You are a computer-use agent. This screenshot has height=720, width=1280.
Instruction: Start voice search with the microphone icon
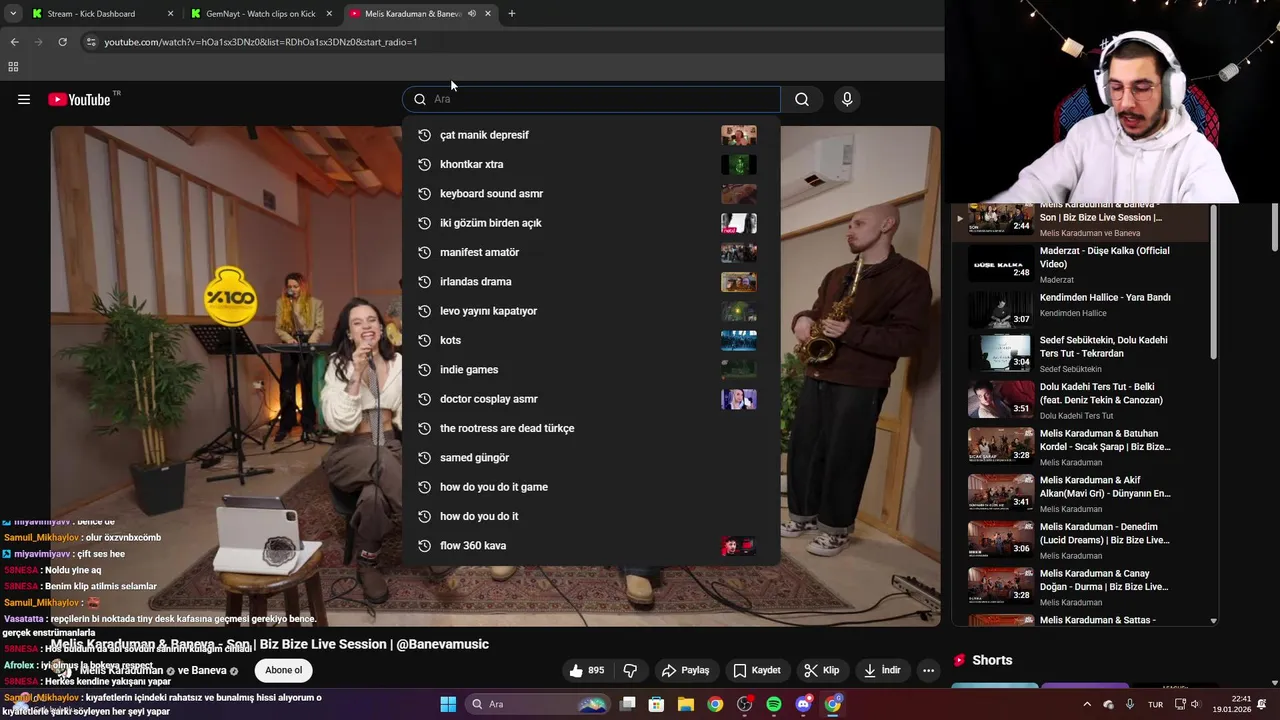tap(847, 99)
